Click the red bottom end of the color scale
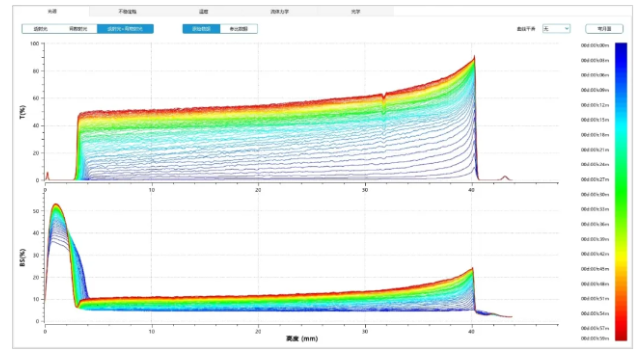Viewport: 644px width, 361px height. (621, 337)
